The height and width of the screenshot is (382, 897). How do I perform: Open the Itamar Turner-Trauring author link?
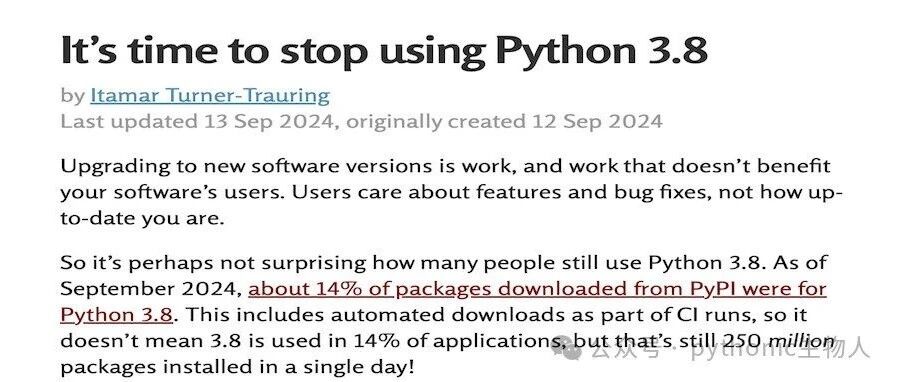(x=210, y=95)
